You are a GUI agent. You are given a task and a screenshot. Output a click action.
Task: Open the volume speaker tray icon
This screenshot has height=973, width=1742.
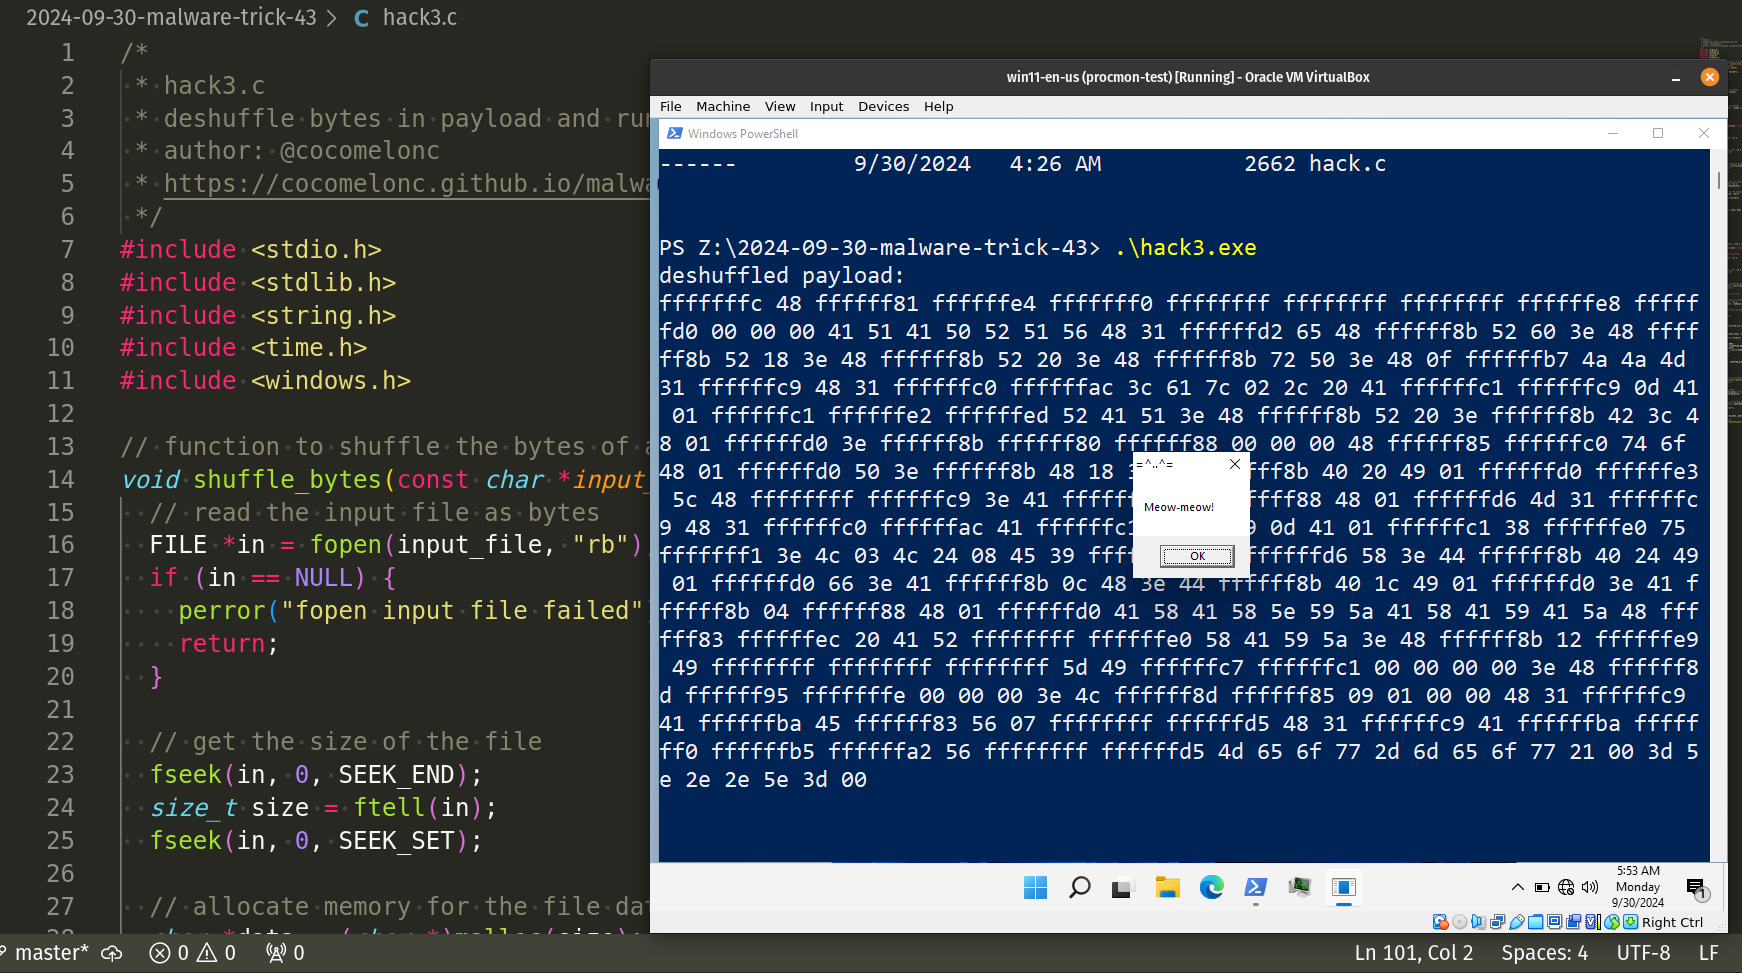click(x=1590, y=887)
